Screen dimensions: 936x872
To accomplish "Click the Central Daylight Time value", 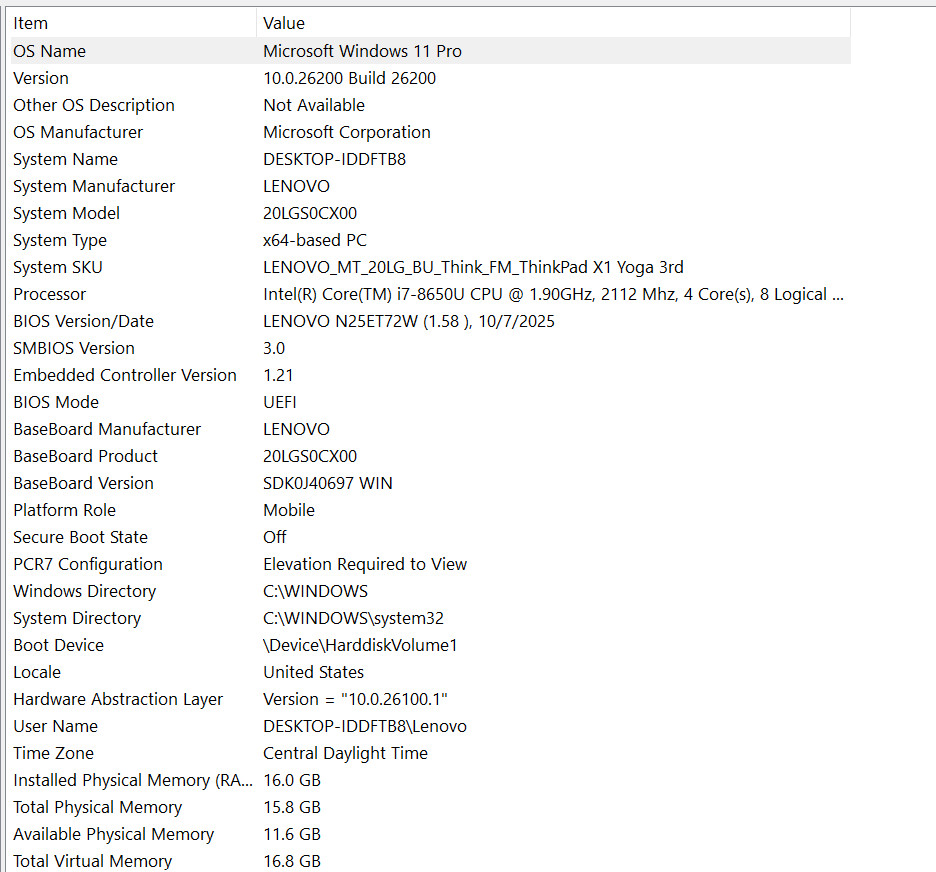I will point(345,753).
